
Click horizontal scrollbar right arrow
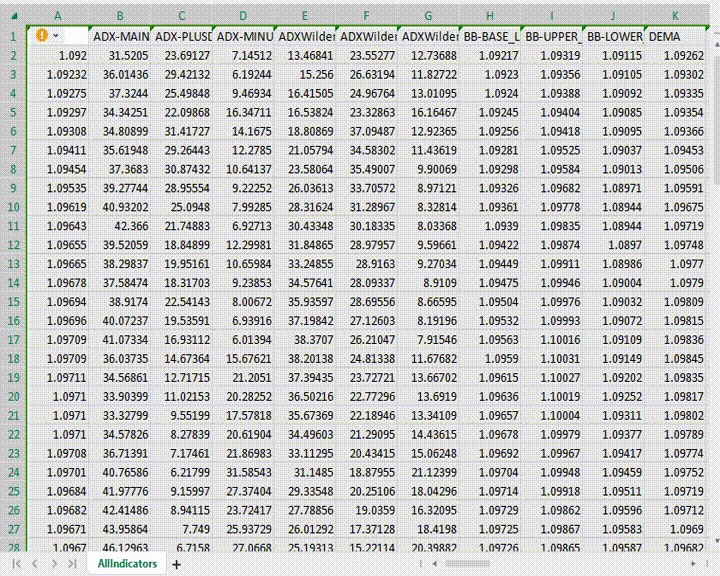(693, 563)
